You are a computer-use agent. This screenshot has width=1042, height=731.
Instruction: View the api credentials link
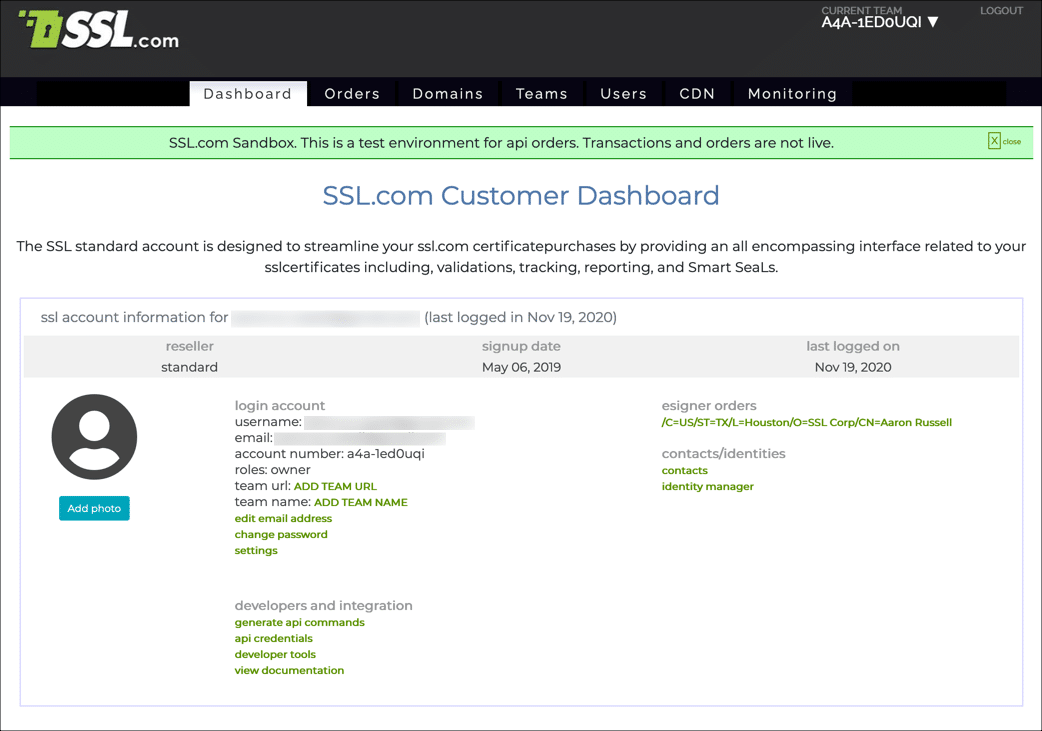click(273, 638)
